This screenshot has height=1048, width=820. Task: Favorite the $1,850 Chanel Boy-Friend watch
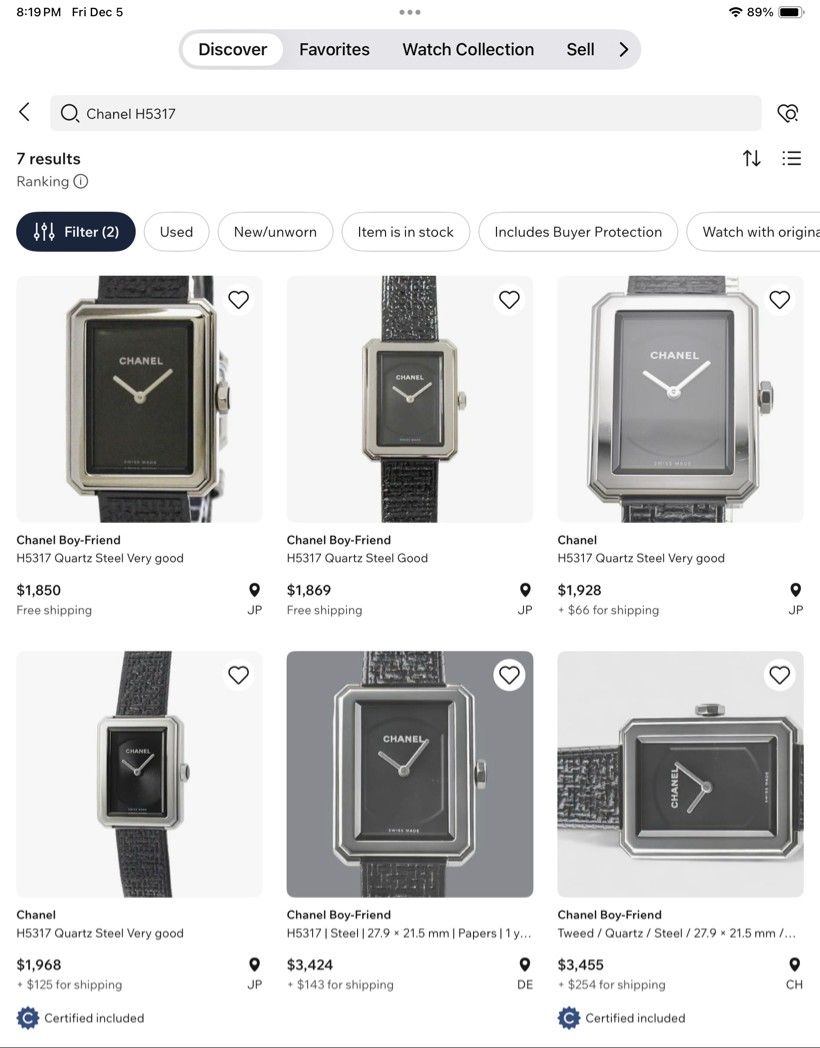[239, 300]
